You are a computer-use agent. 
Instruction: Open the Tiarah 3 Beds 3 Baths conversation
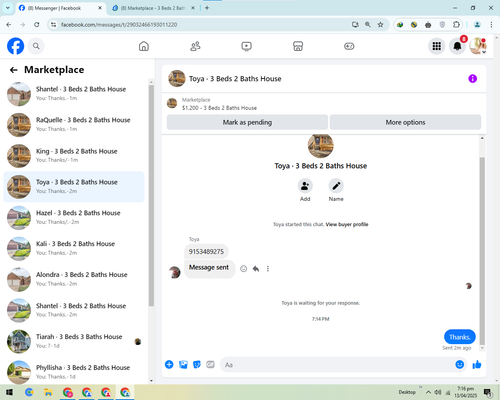[x=74, y=341]
